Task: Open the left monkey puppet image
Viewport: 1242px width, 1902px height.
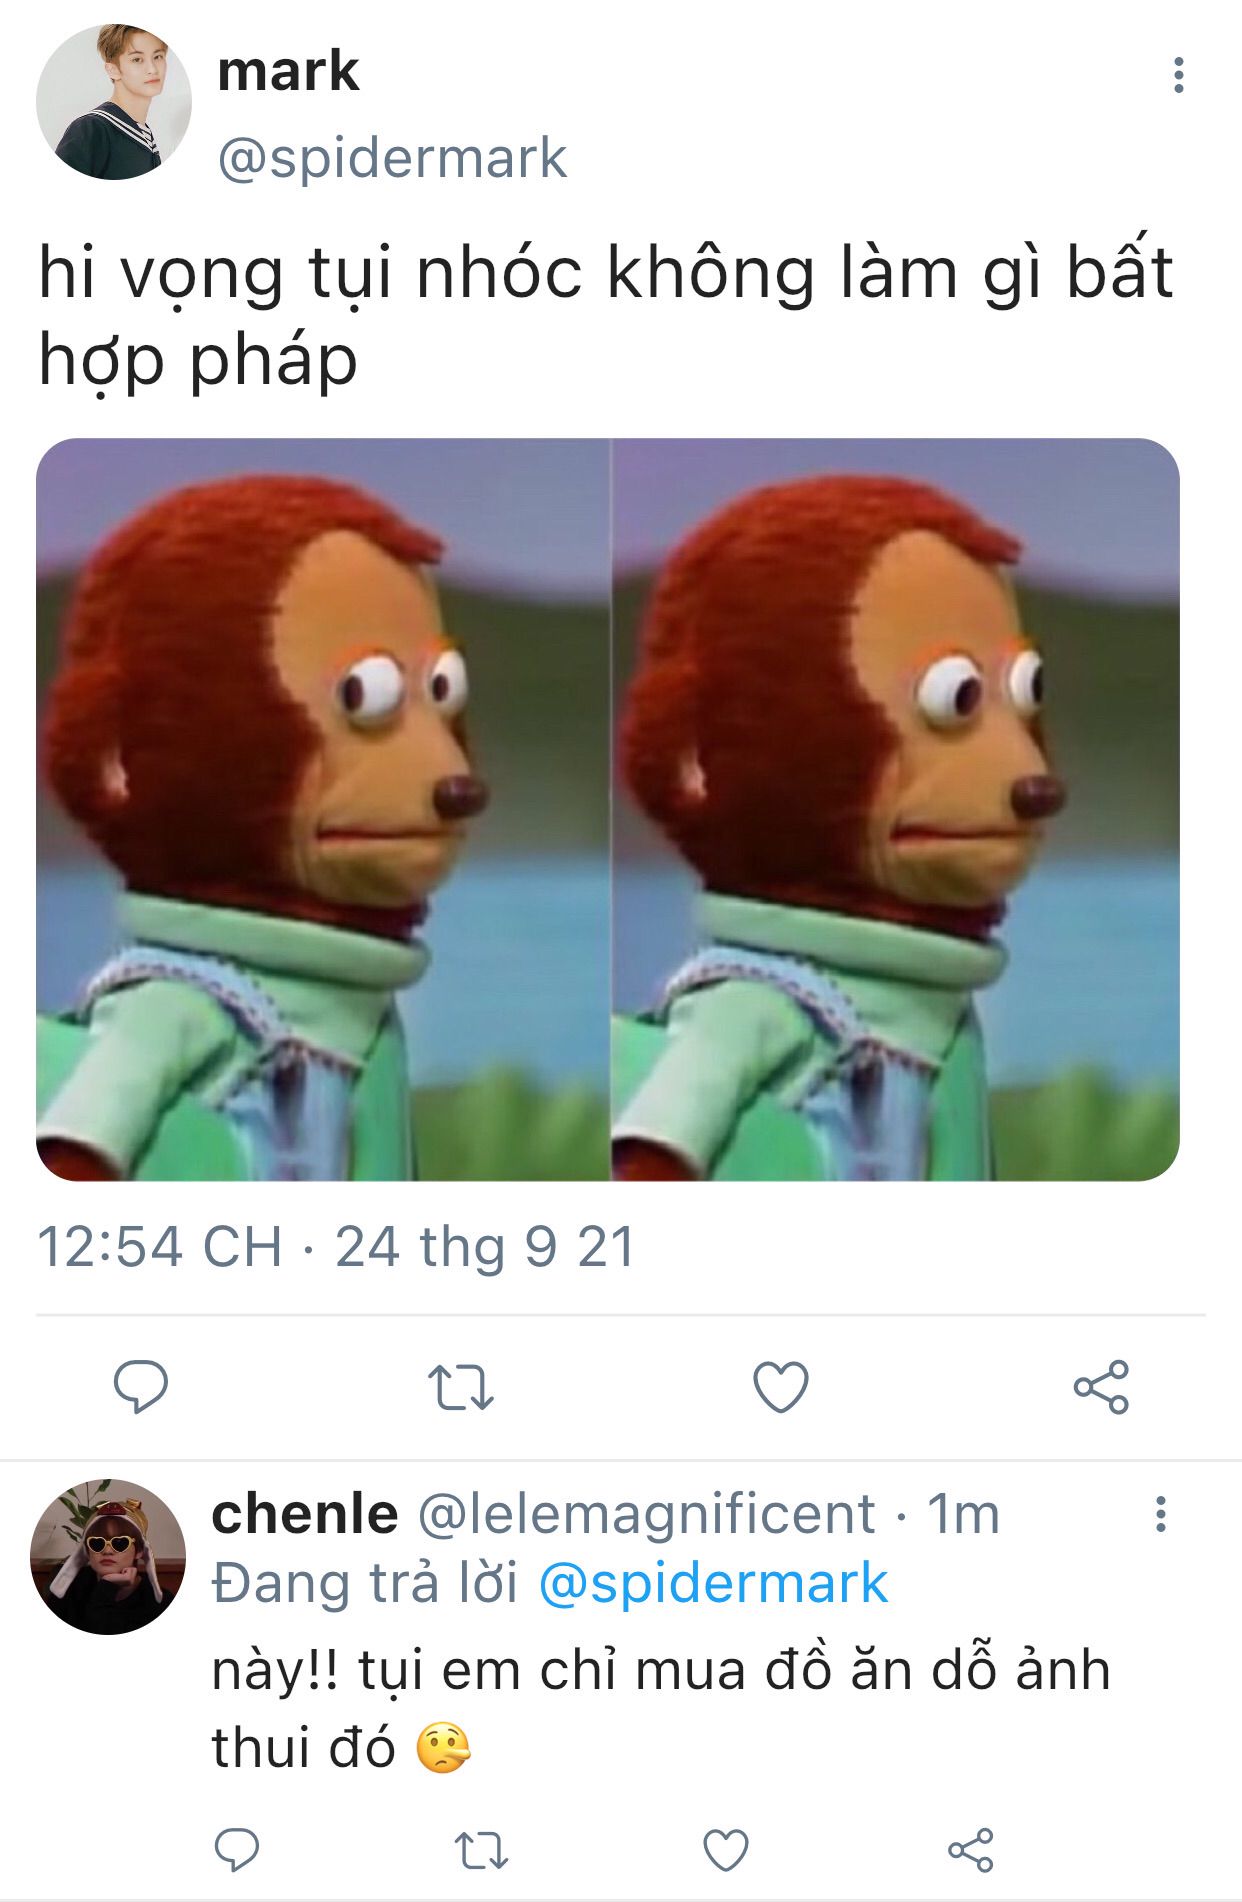Action: tap(323, 809)
